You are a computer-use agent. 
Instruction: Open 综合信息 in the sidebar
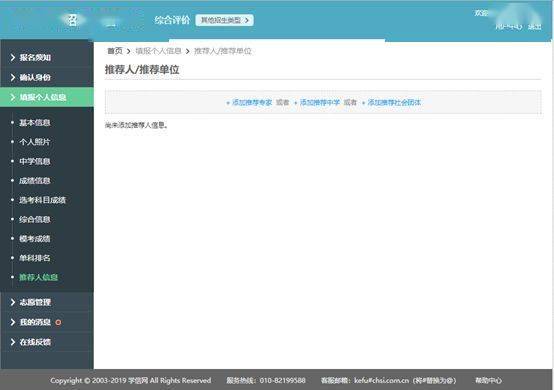35,219
